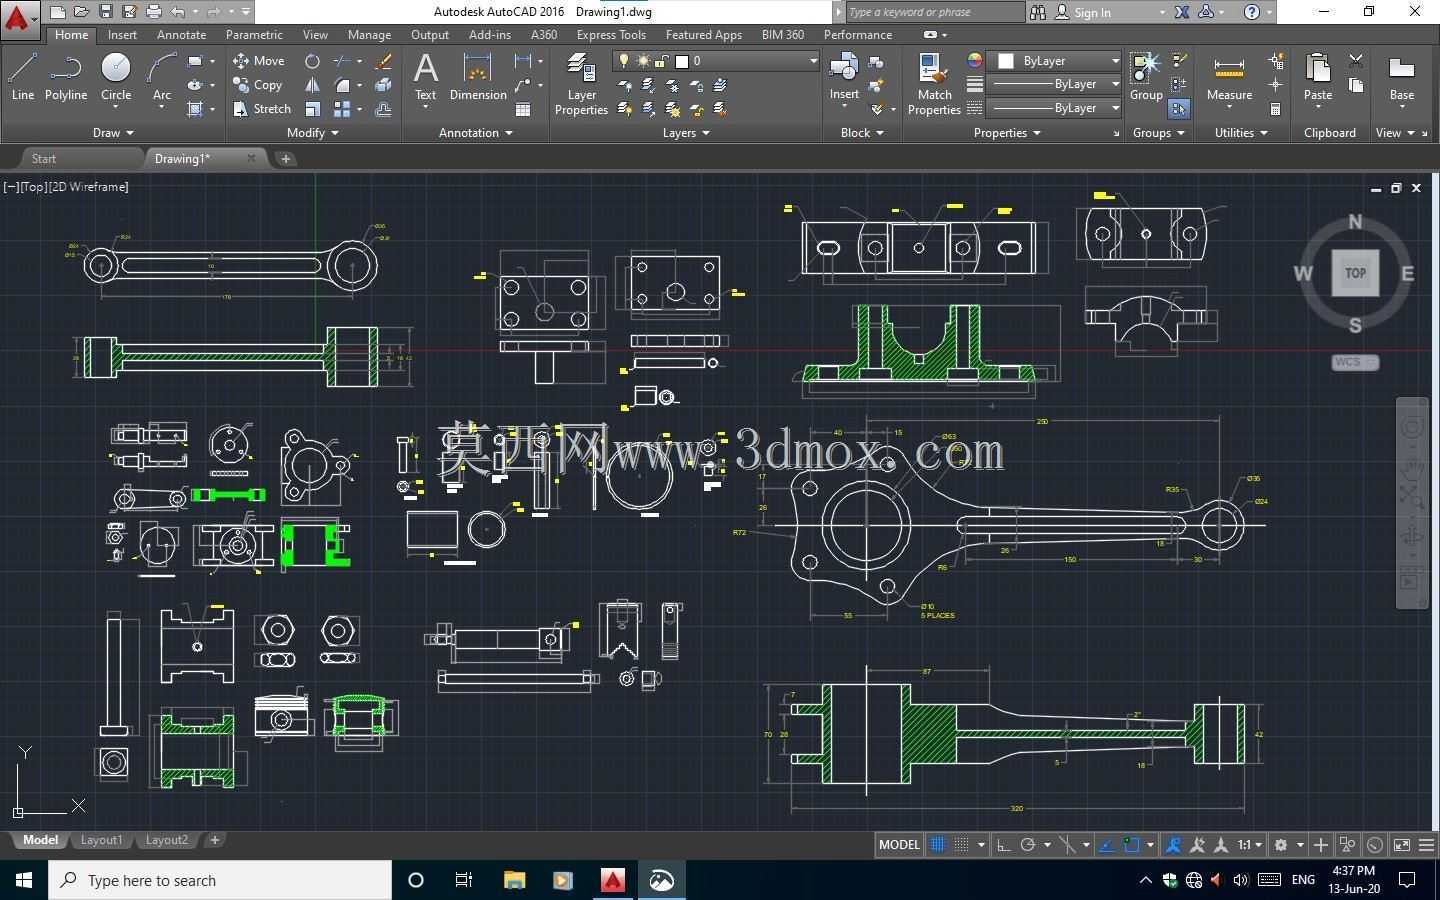Click the Offset tool icon

tap(383, 108)
